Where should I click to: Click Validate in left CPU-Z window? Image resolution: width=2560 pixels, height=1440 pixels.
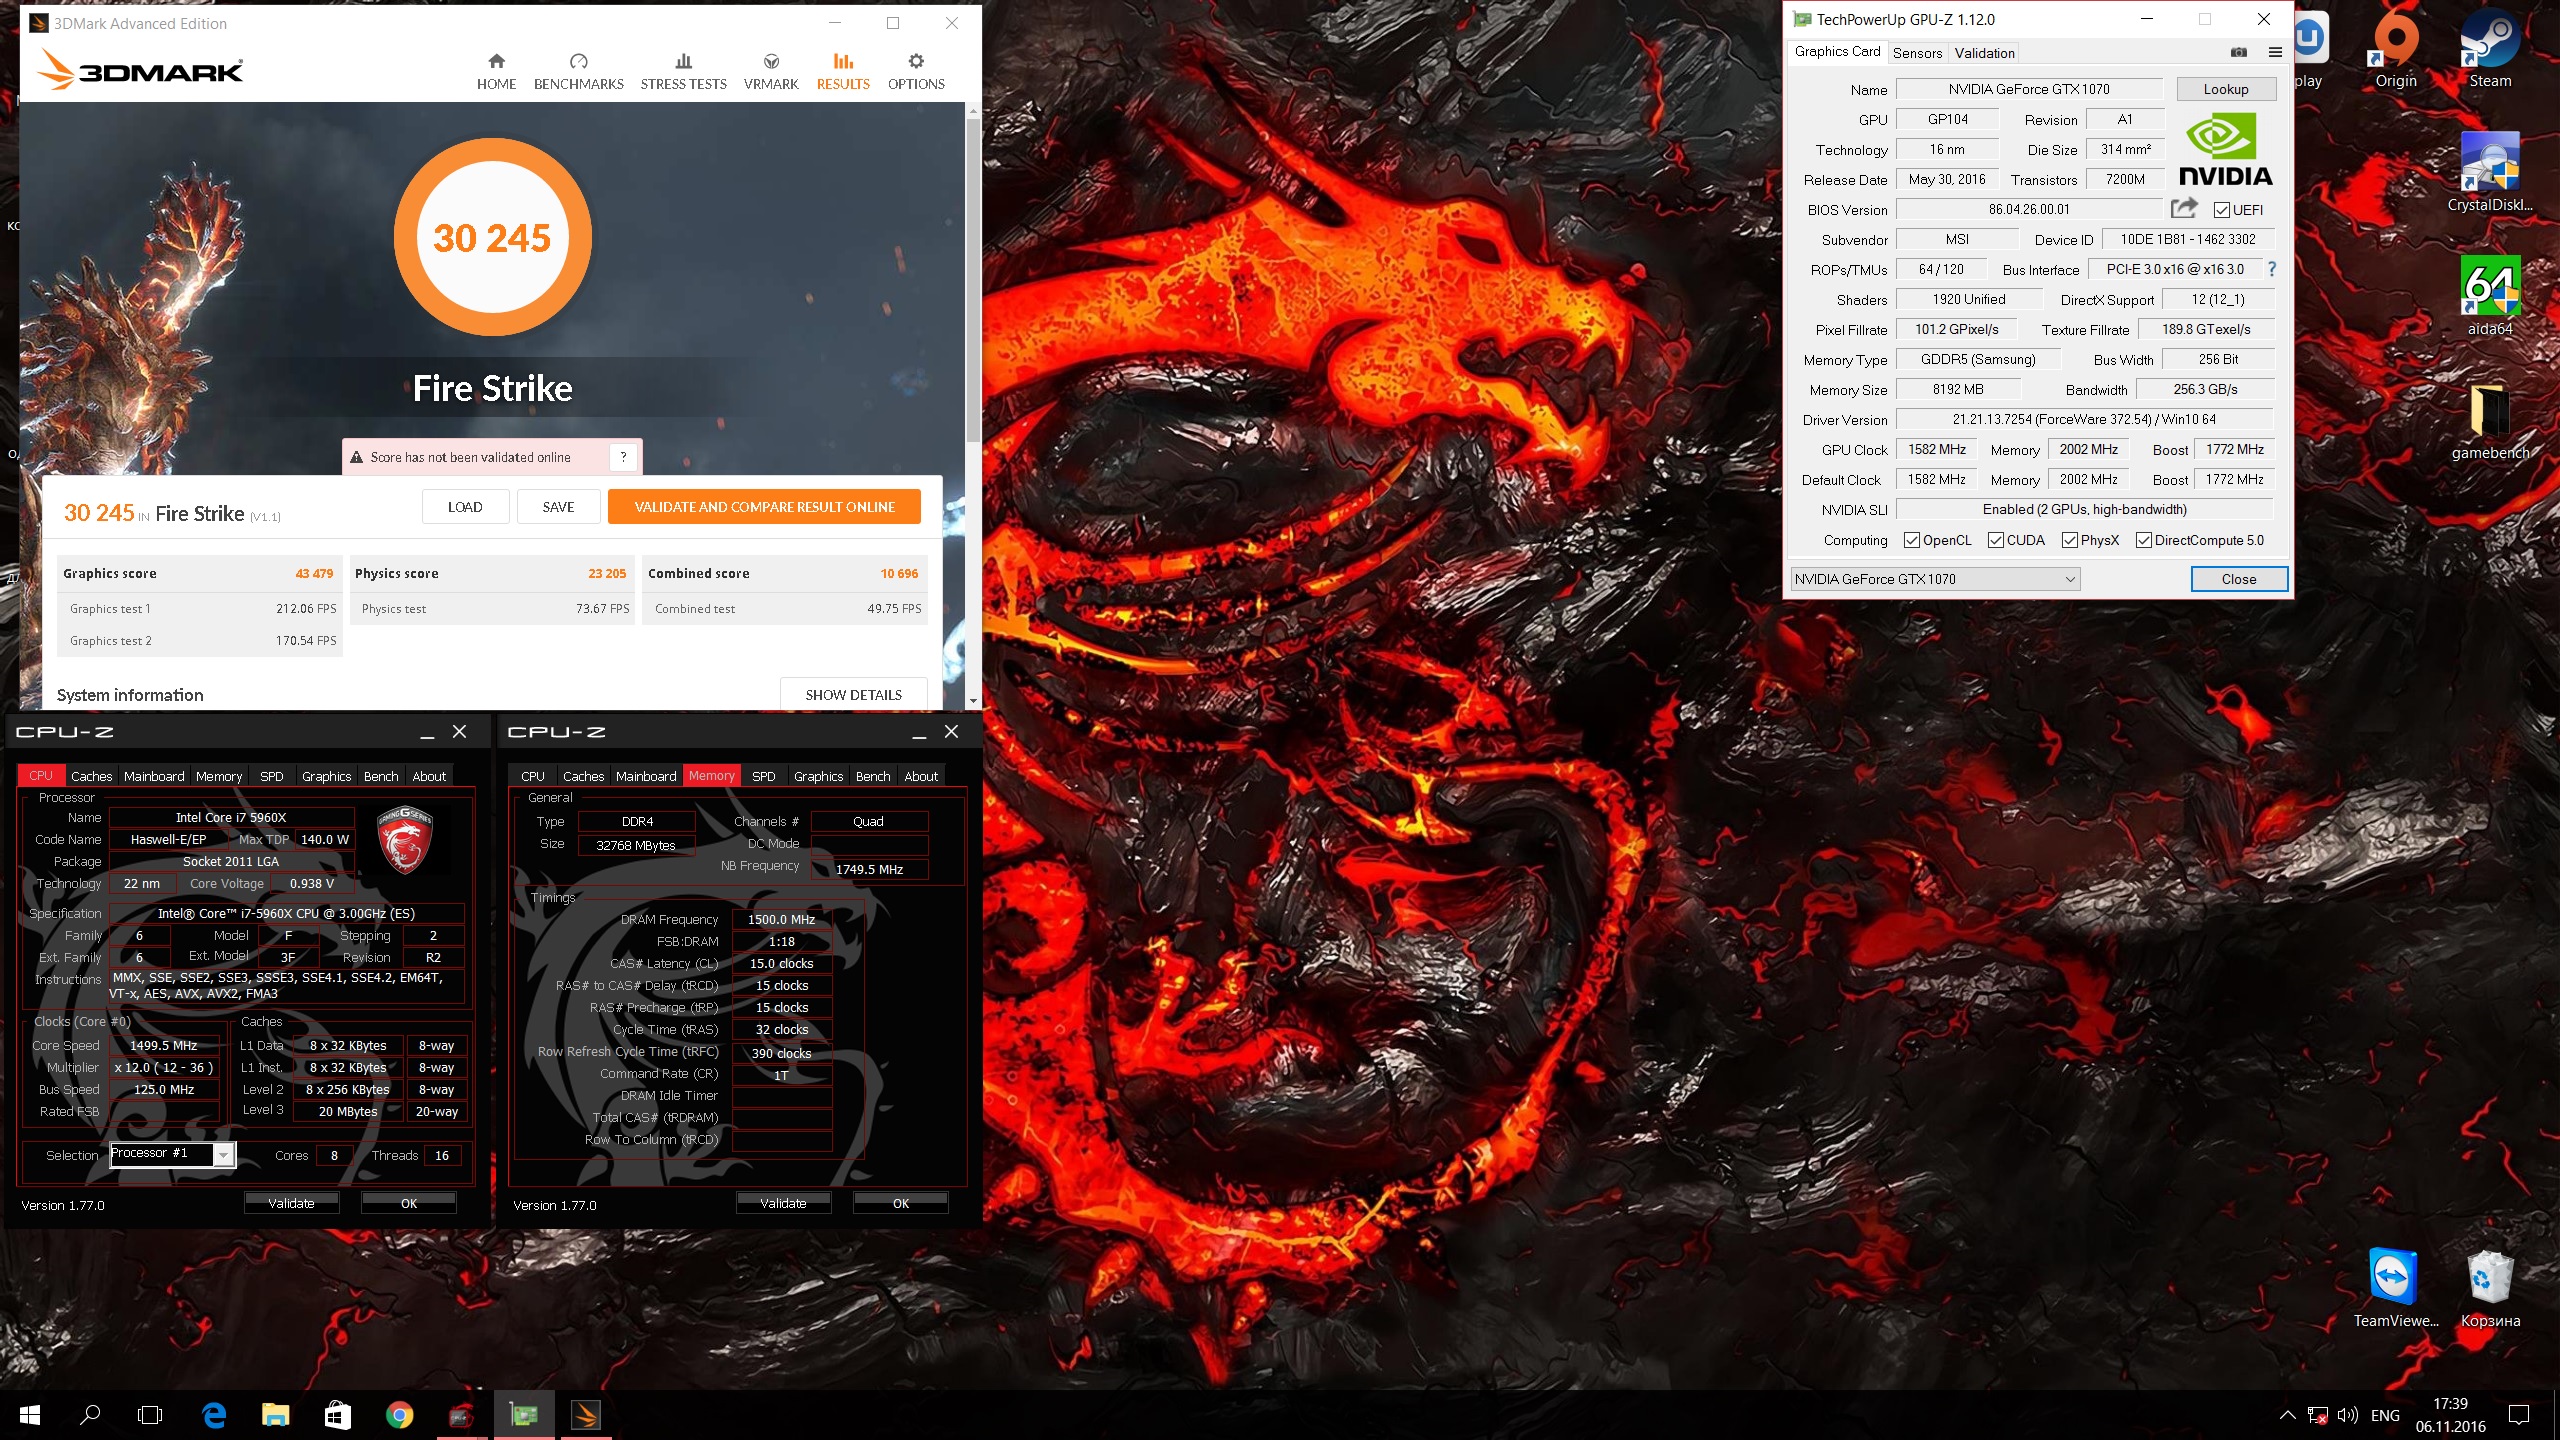291,1203
